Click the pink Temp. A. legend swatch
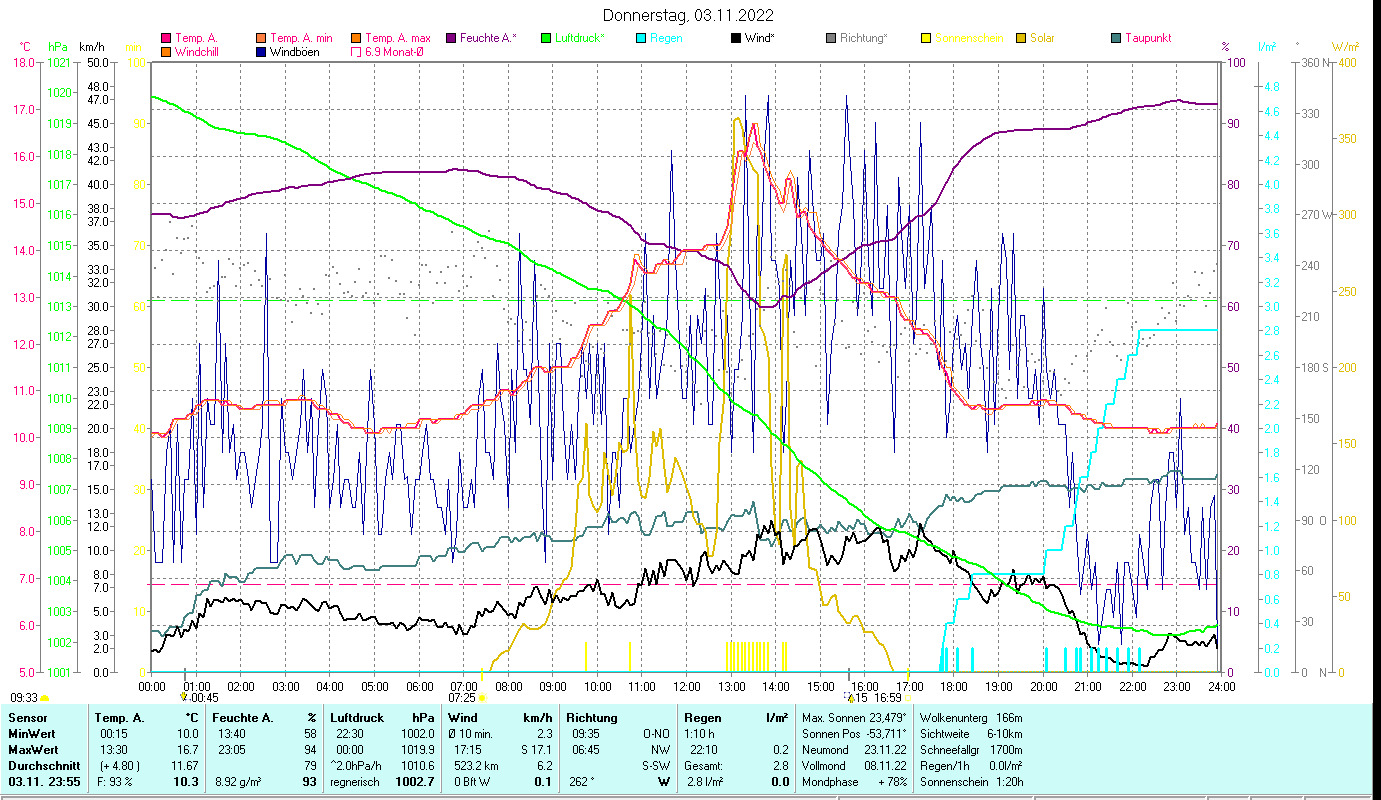The image size is (1381, 800). point(166,39)
